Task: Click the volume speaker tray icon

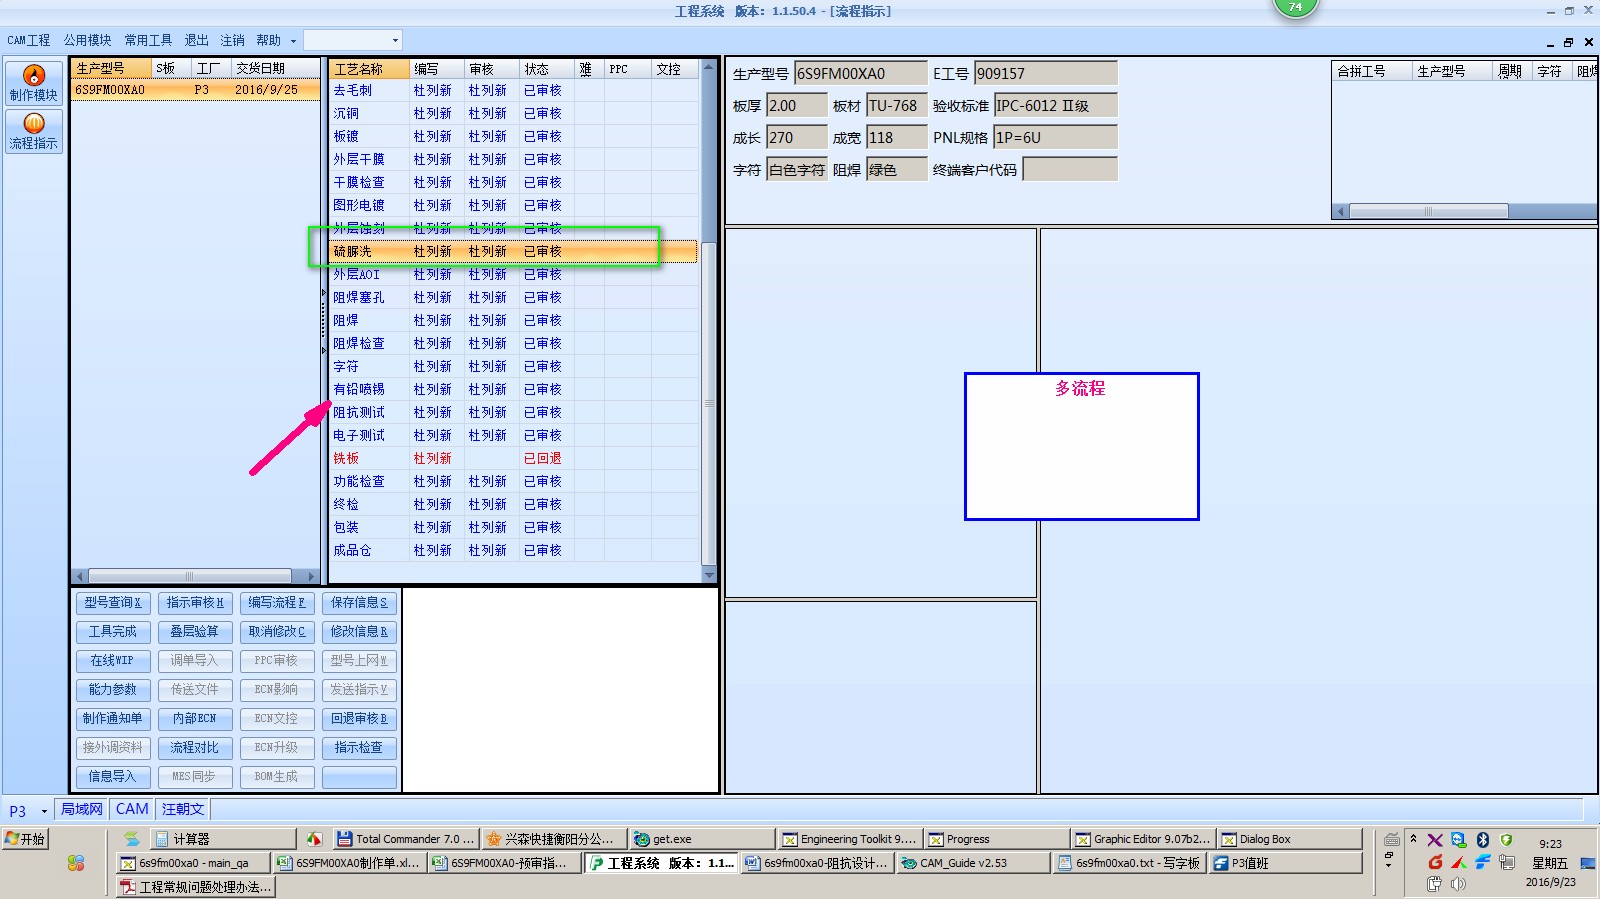Action: (x=1459, y=883)
